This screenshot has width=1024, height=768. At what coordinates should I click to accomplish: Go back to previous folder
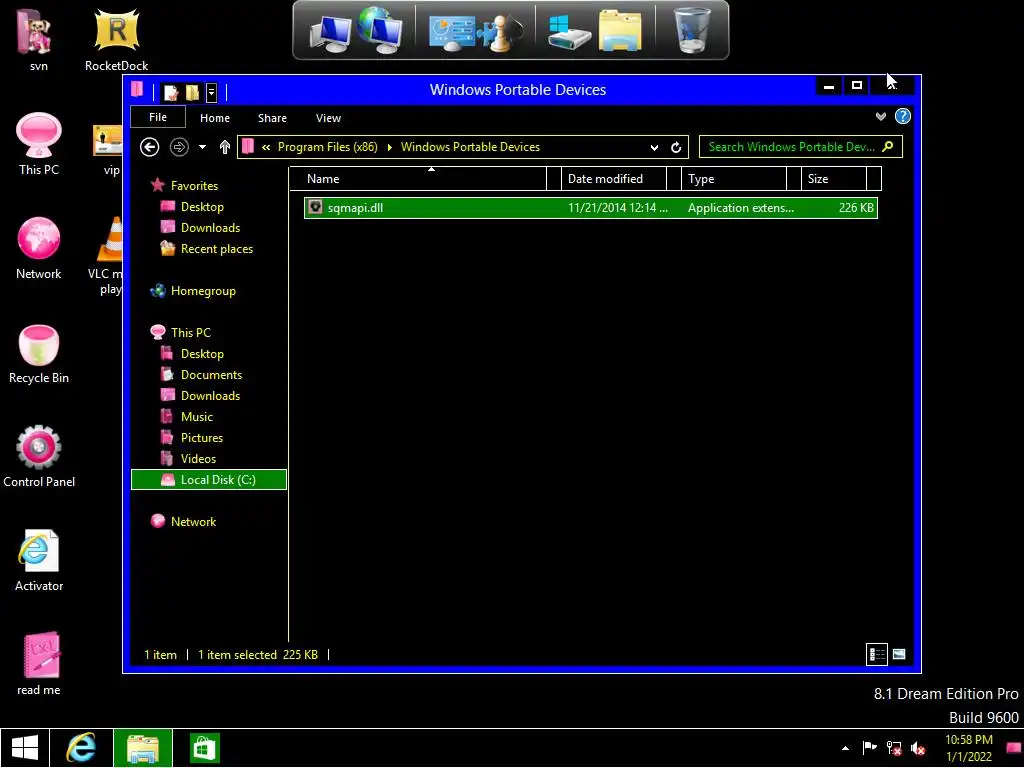(x=150, y=147)
